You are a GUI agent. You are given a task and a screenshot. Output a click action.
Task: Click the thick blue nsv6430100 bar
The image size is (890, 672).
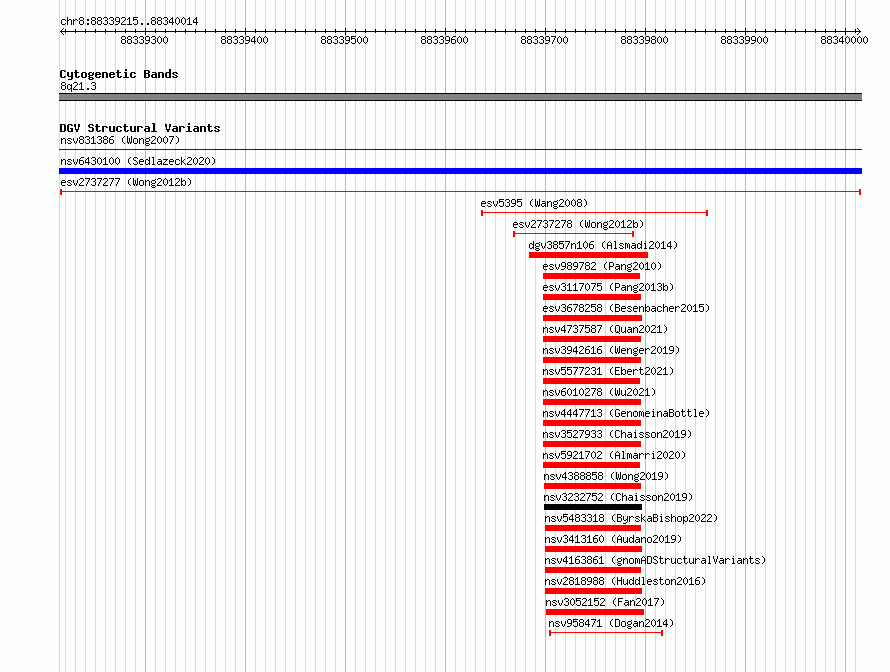[460, 171]
